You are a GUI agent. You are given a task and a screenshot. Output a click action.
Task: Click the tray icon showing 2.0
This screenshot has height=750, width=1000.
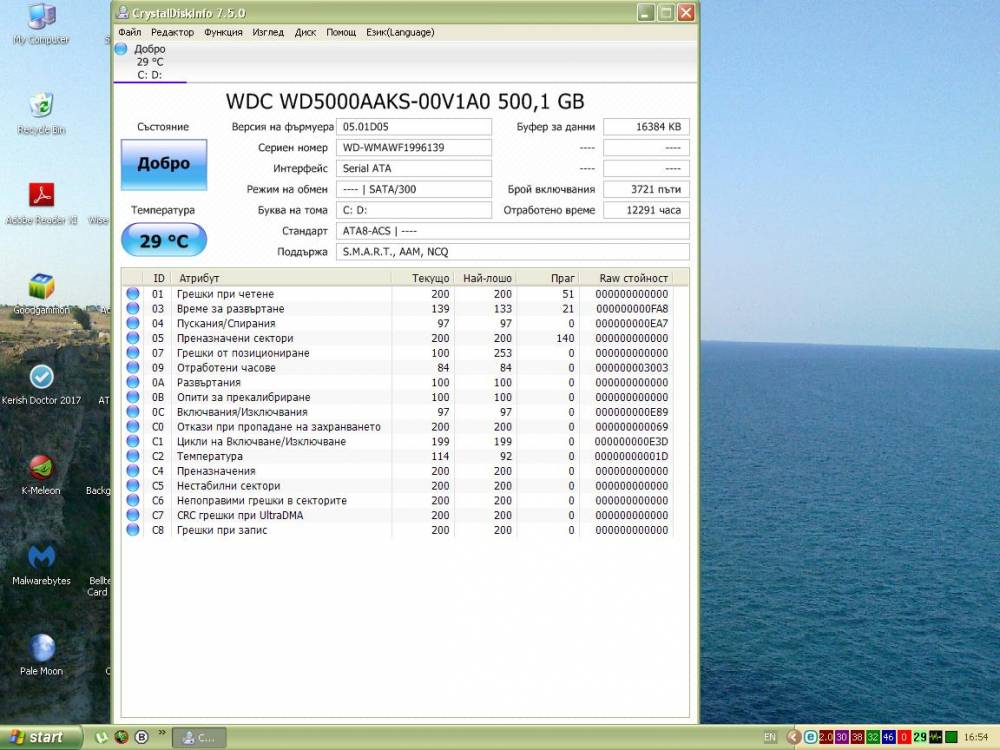(826, 737)
